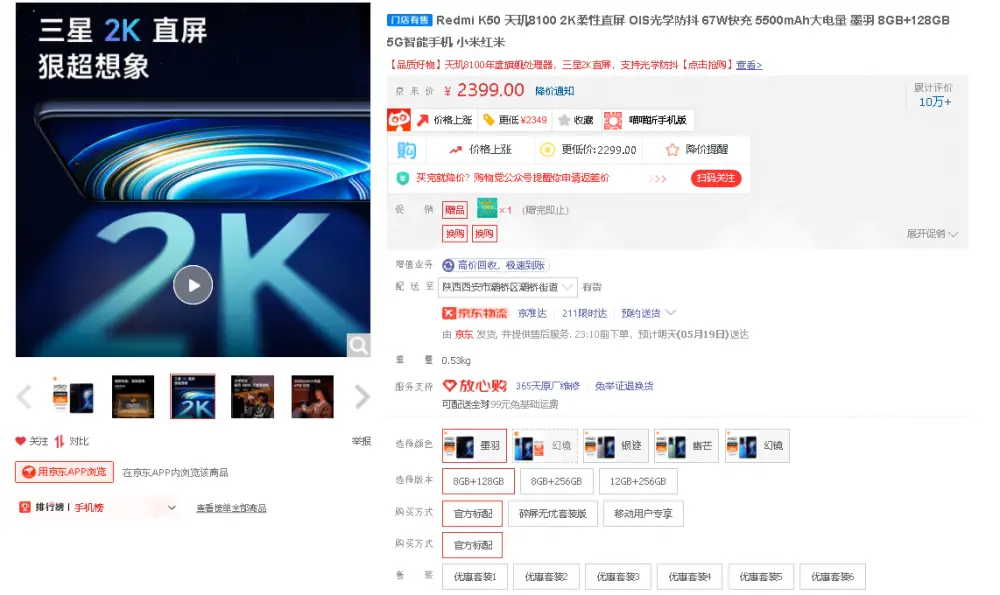Click the trend line 价格上涨 icon

click(455, 150)
